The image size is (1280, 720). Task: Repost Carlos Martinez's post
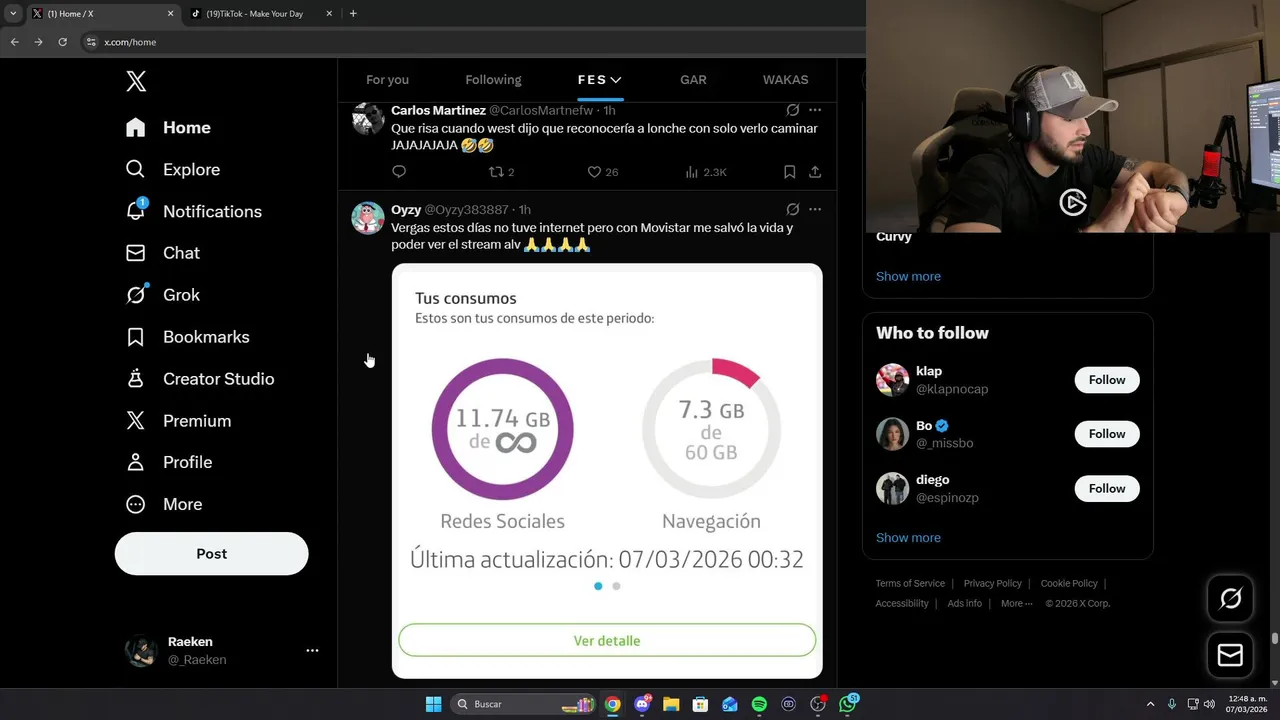(x=501, y=172)
